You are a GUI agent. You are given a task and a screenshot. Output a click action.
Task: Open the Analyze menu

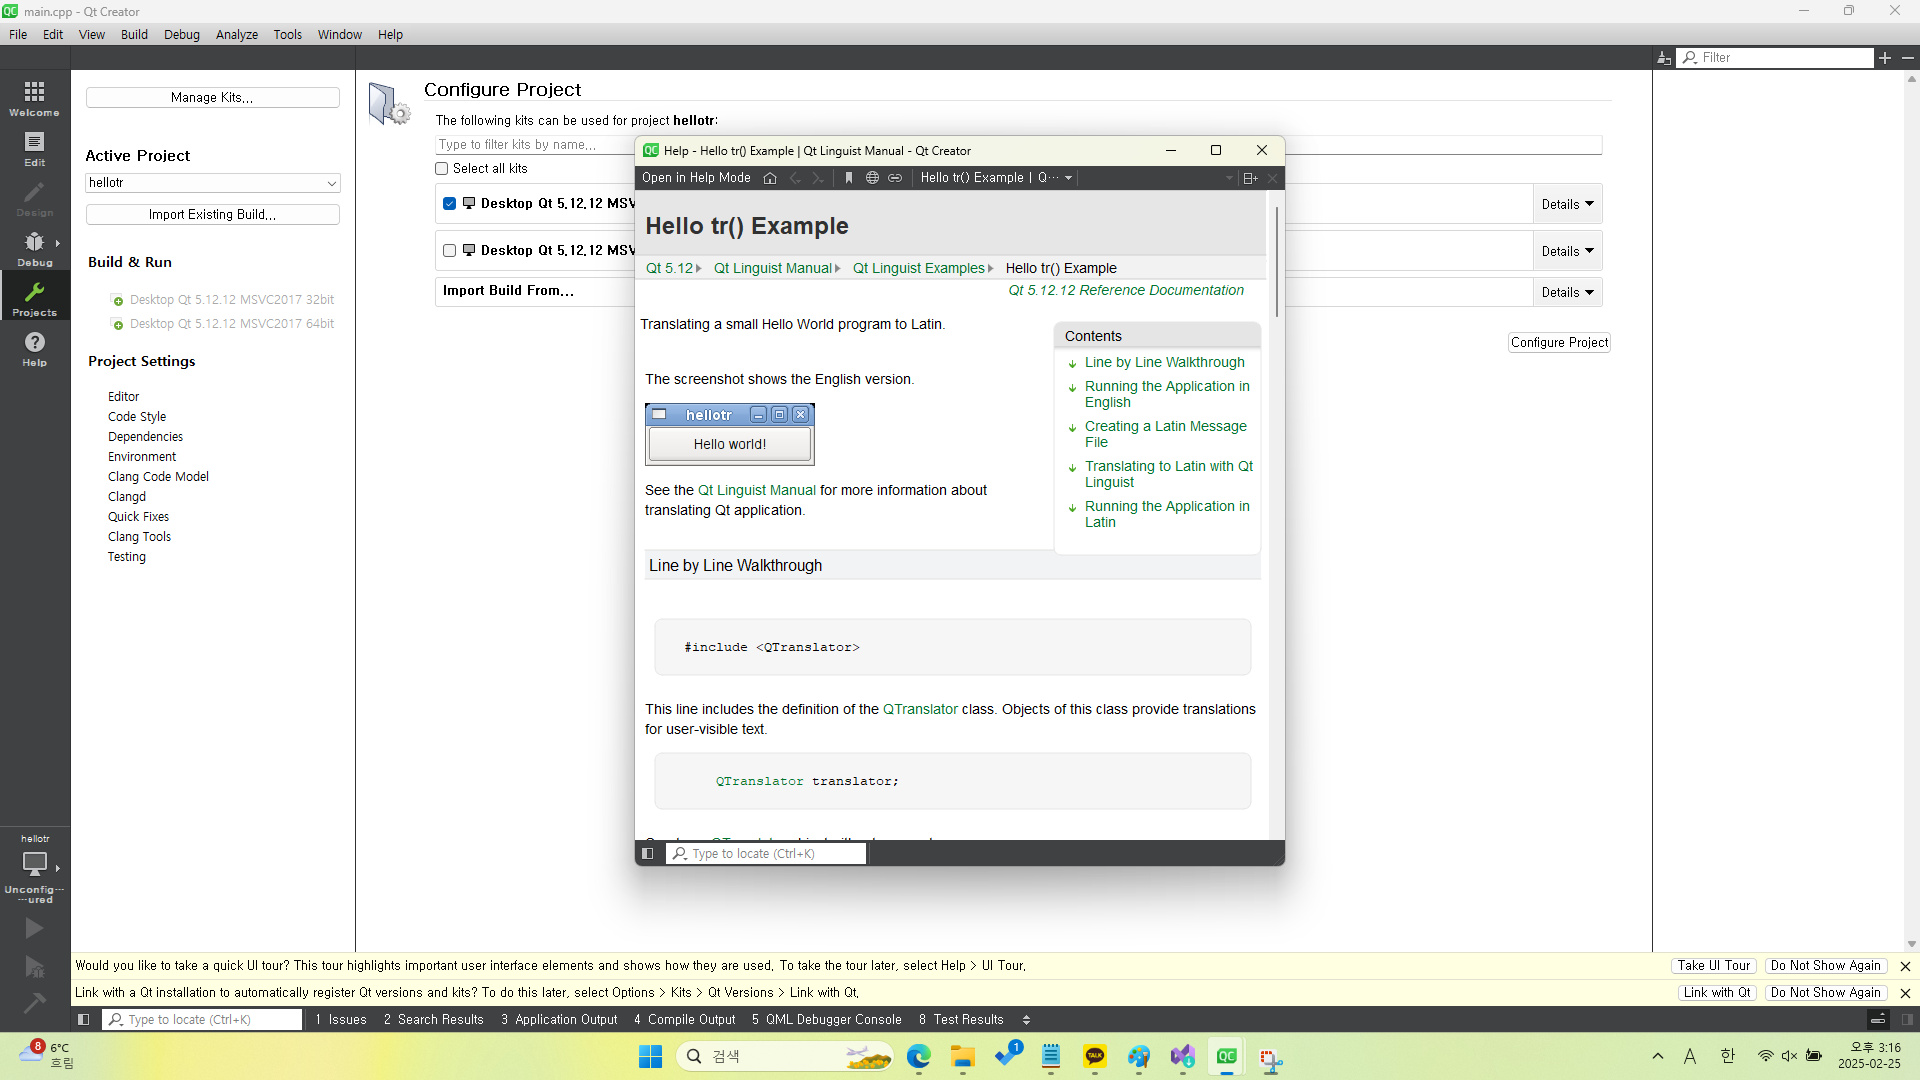click(x=236, y=34)
